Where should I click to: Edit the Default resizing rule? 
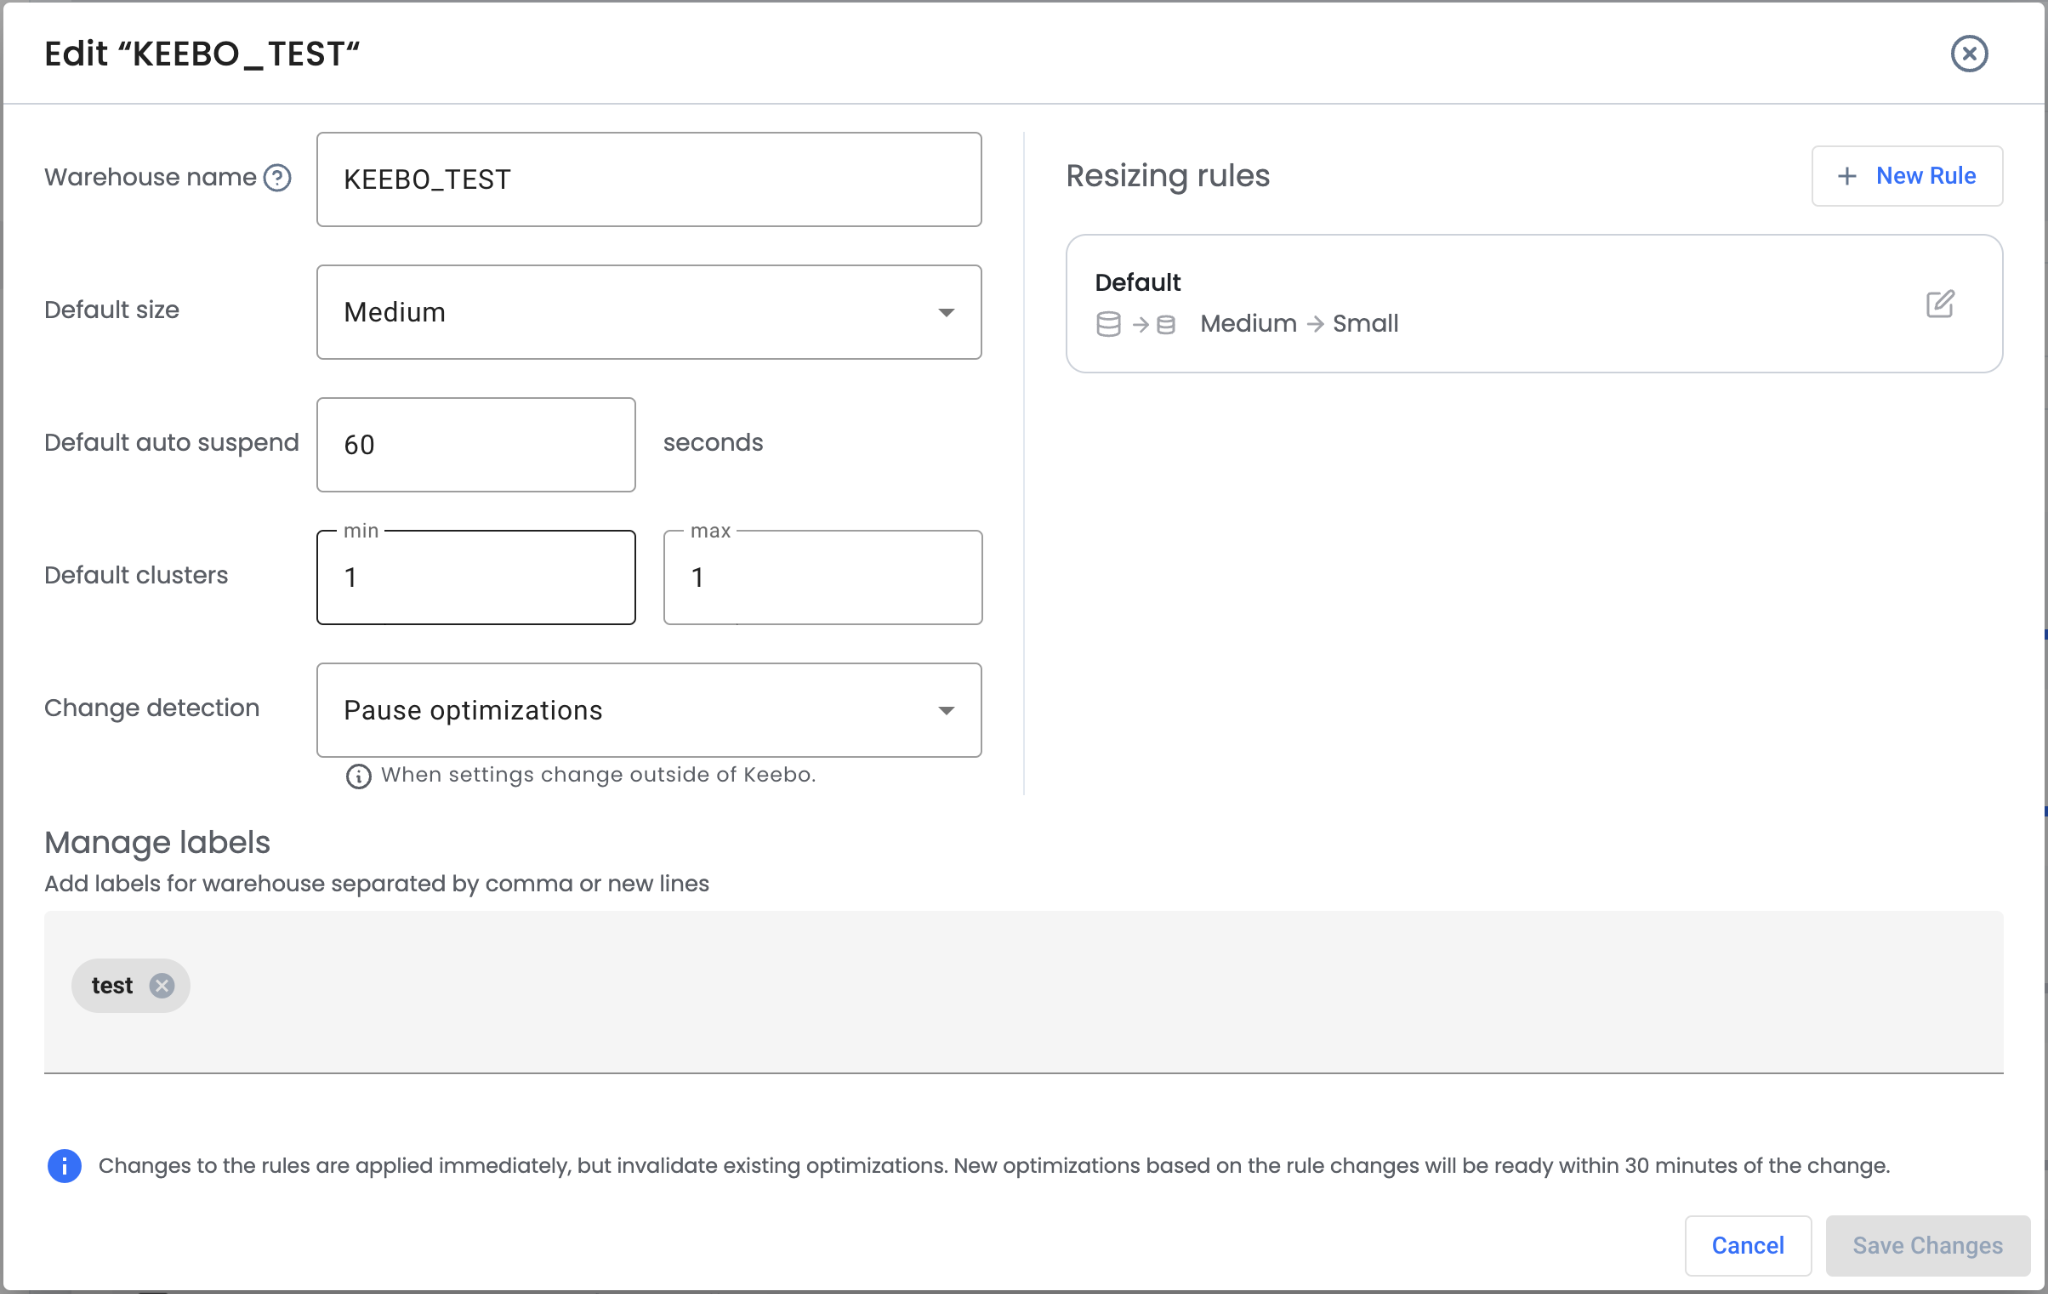coord(1939,304)
